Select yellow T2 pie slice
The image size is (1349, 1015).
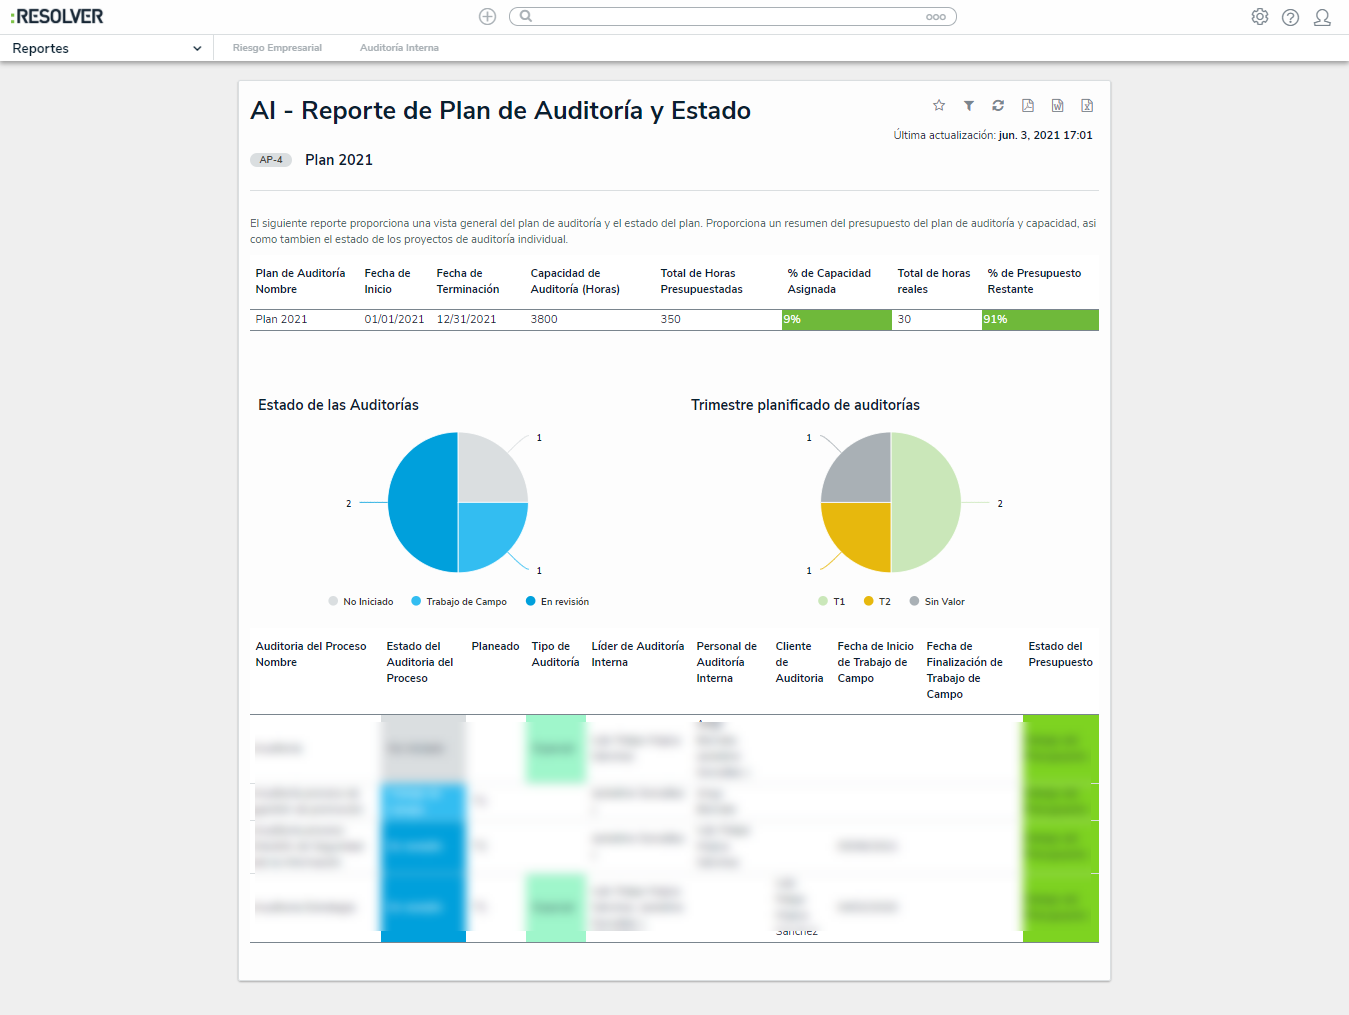863,530
